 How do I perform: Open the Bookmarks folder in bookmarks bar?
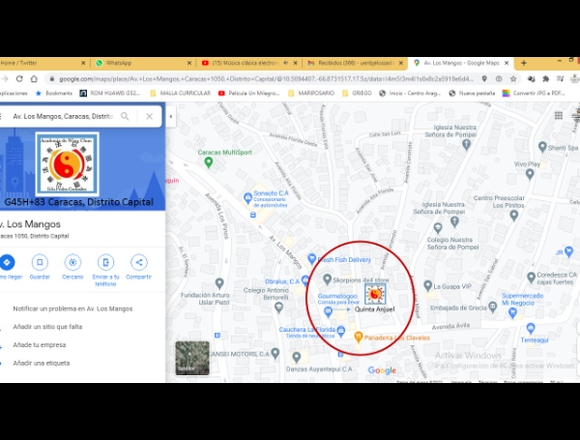tap(54, 93)
